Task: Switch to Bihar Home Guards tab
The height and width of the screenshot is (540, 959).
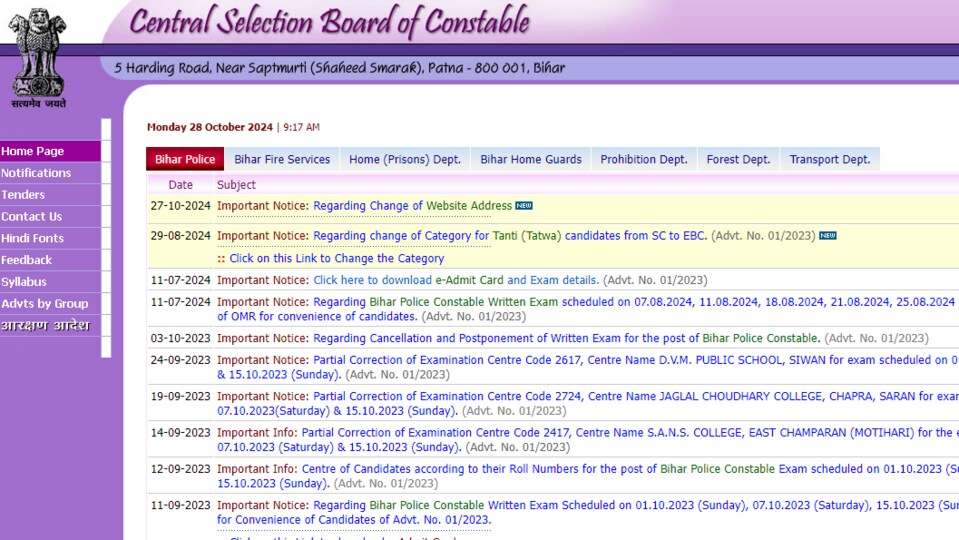Action: (x=531, y=159)
